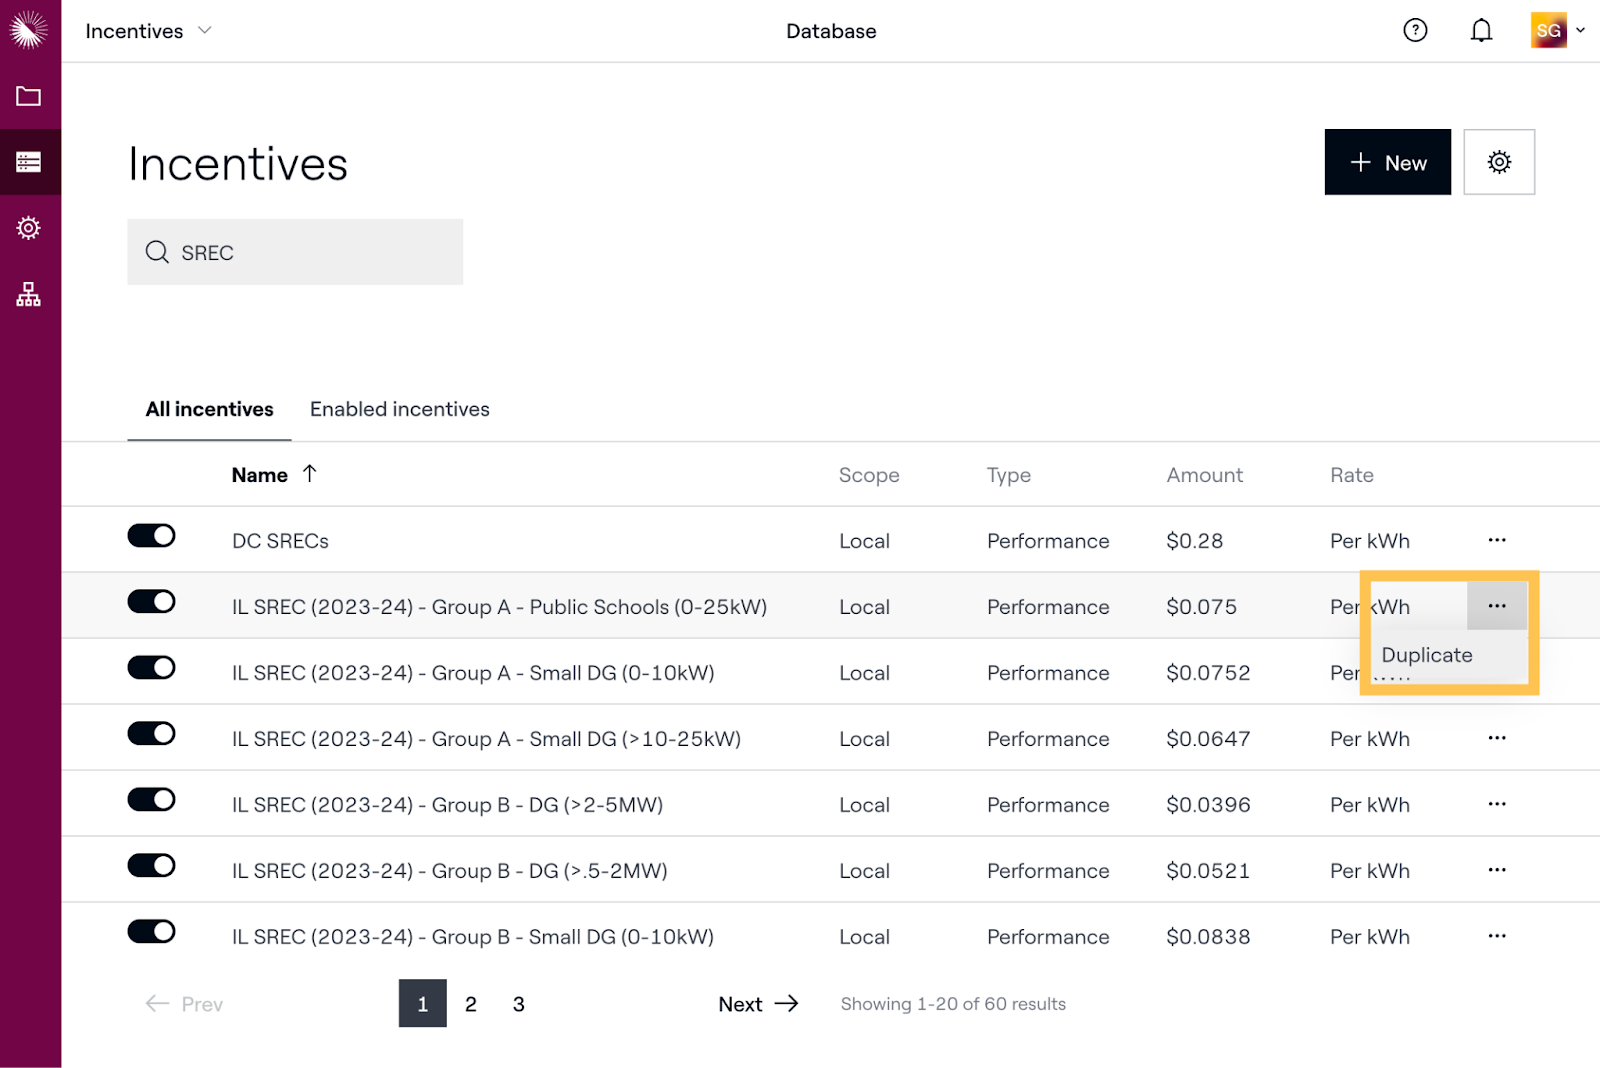The height and width of the screenshot is (1068, 1600).
Task: Open the projects folder icon in sidebar
Action: coord(29,96)
